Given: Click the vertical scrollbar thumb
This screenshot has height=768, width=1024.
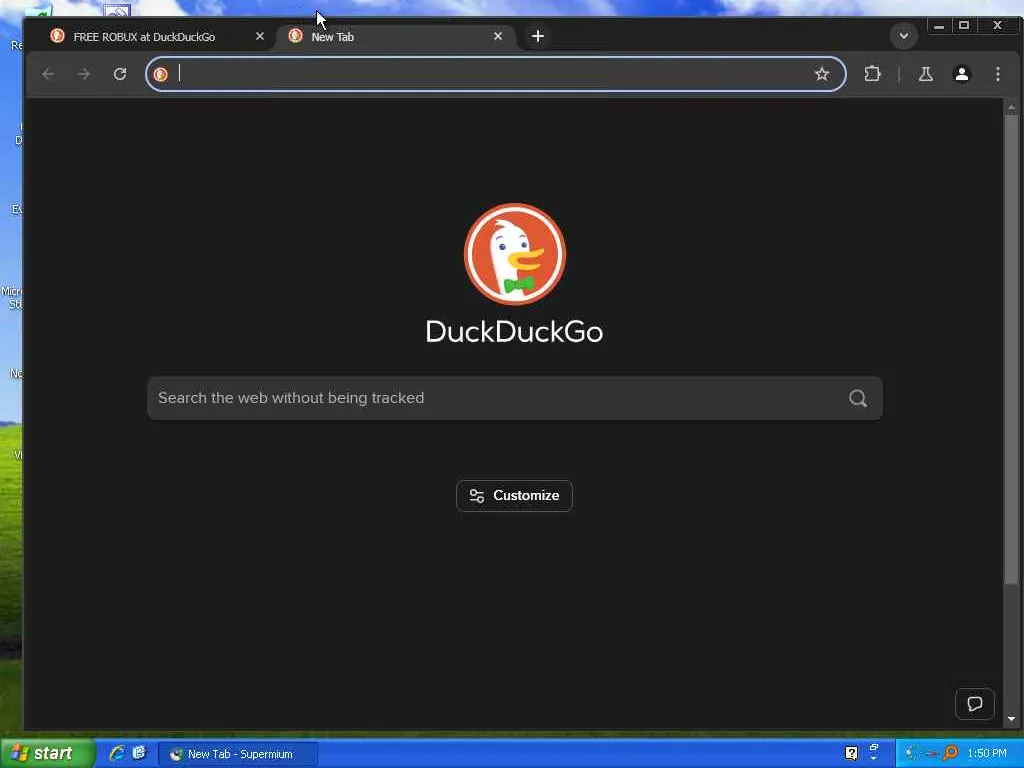Looking at the screenshot, I should point(1011,349).
